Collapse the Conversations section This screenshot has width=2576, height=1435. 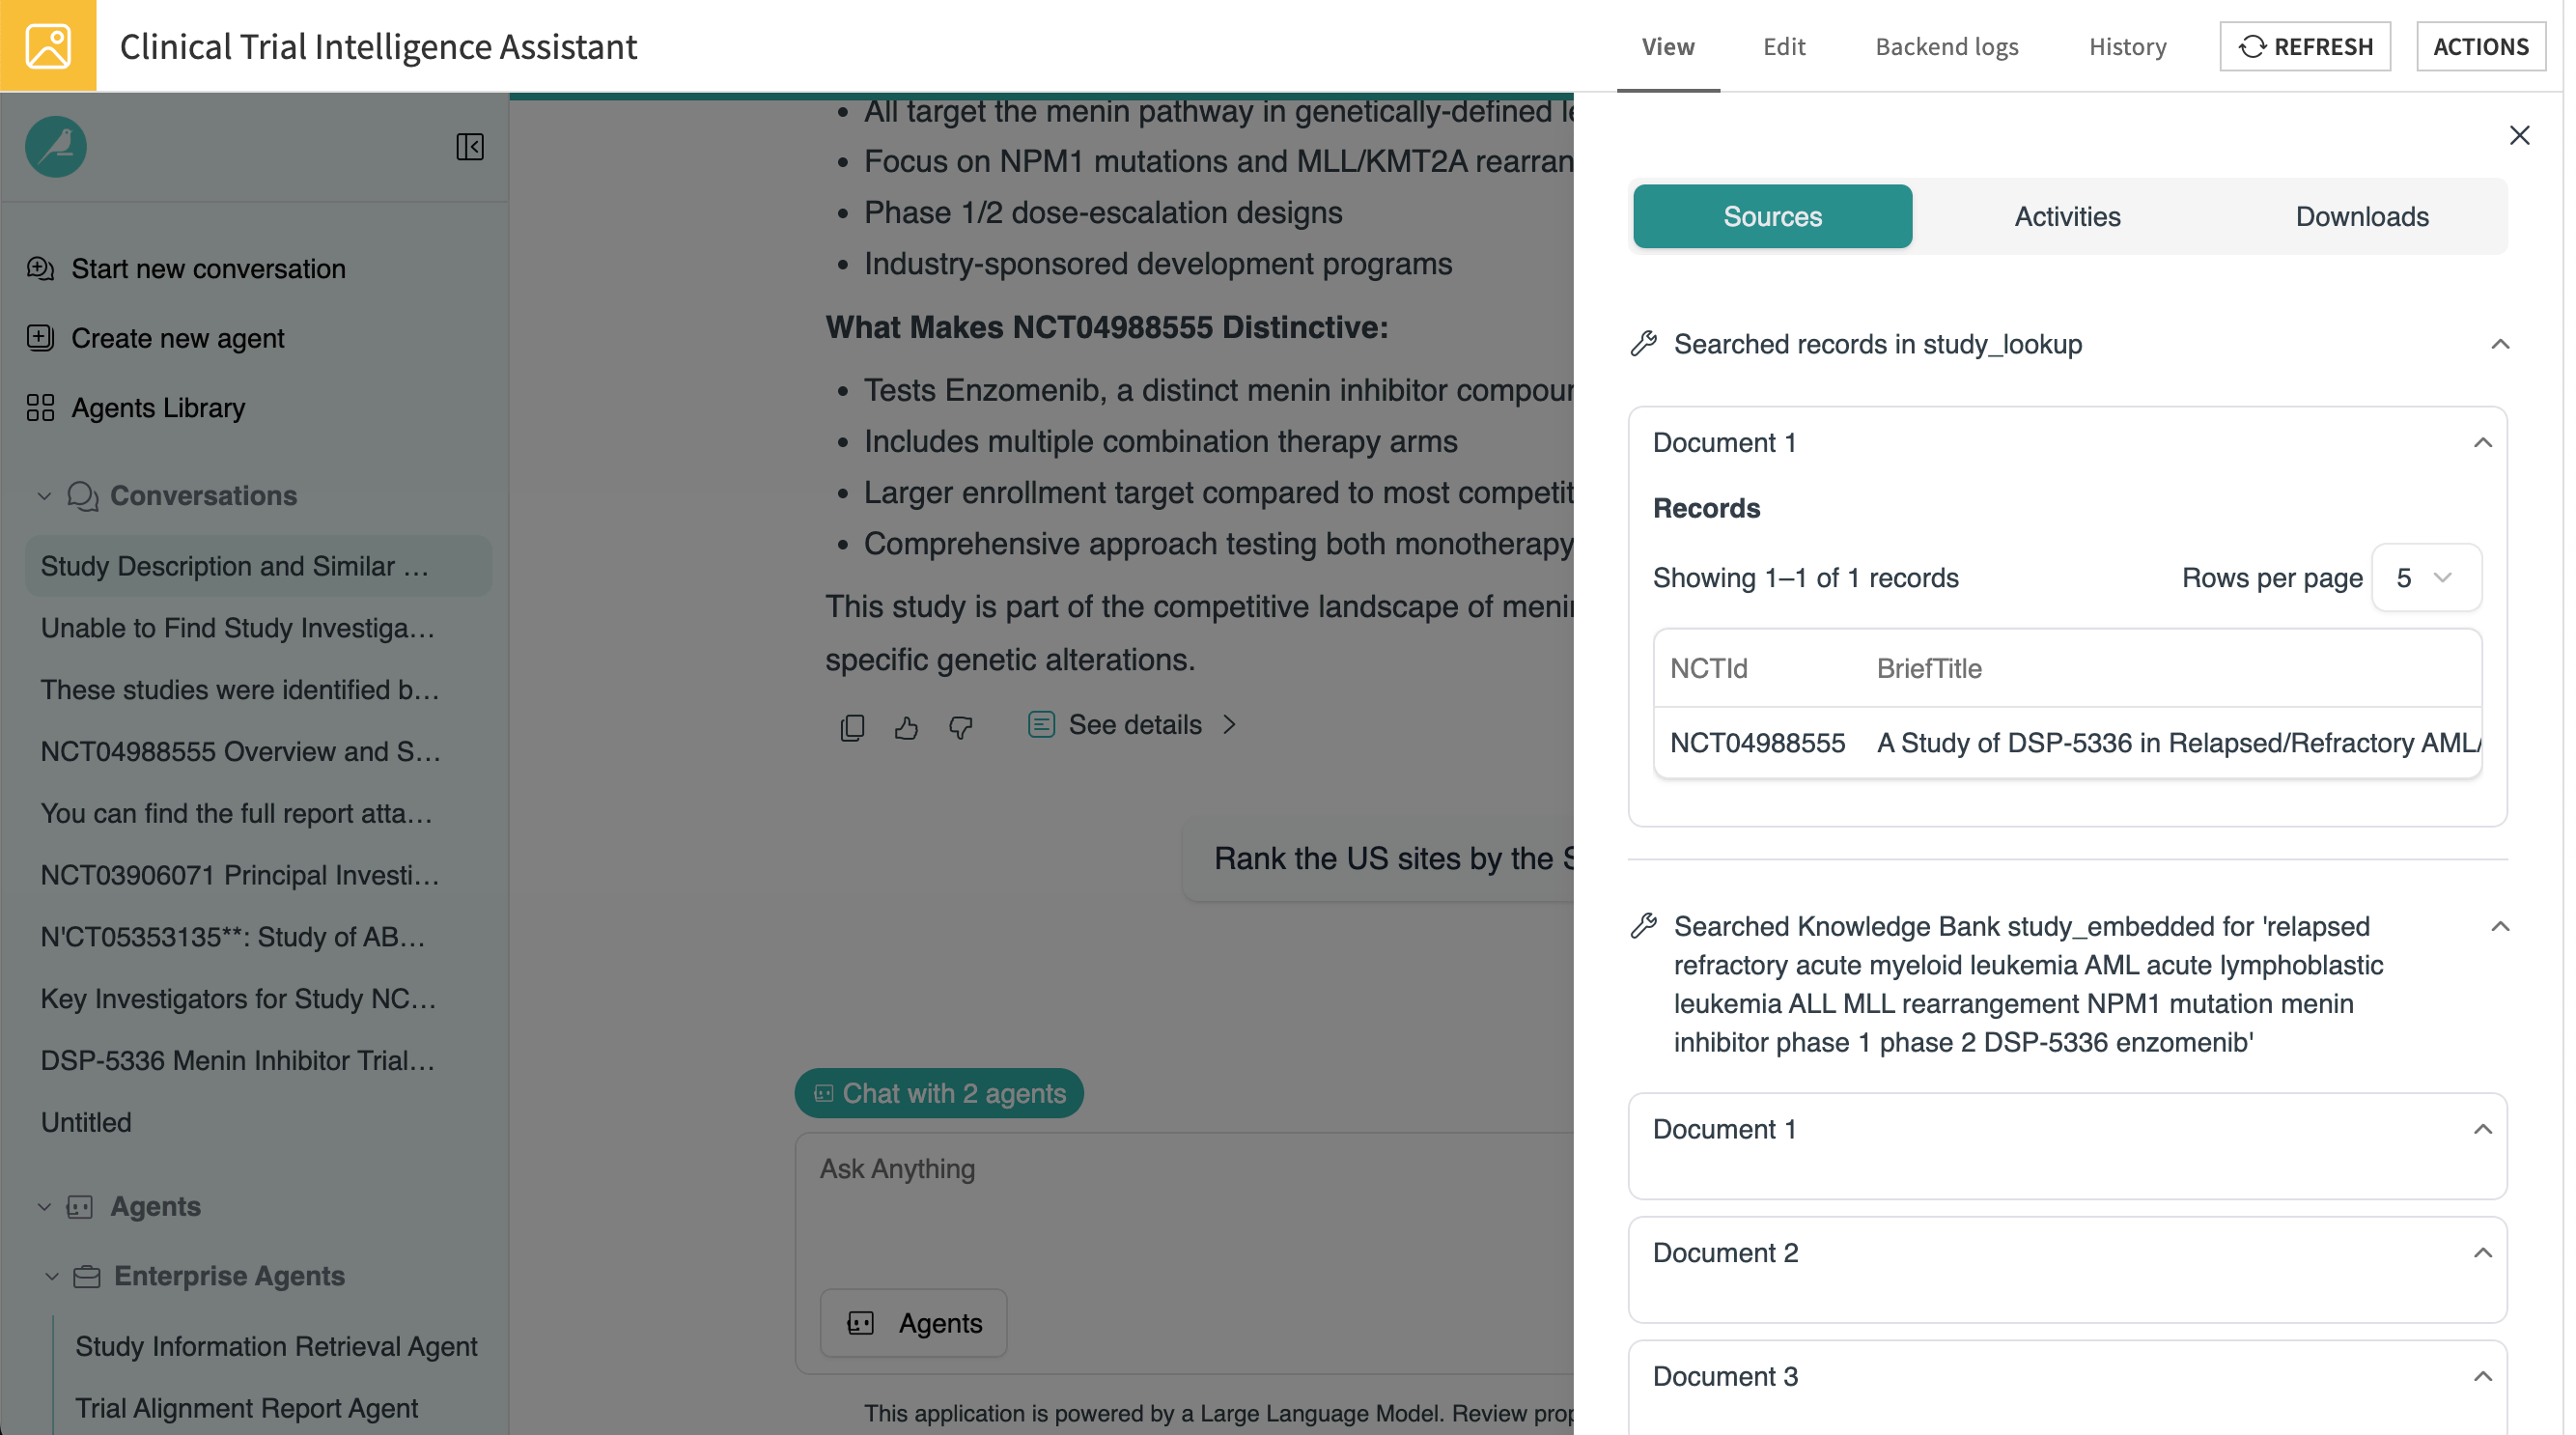[44, 496]
